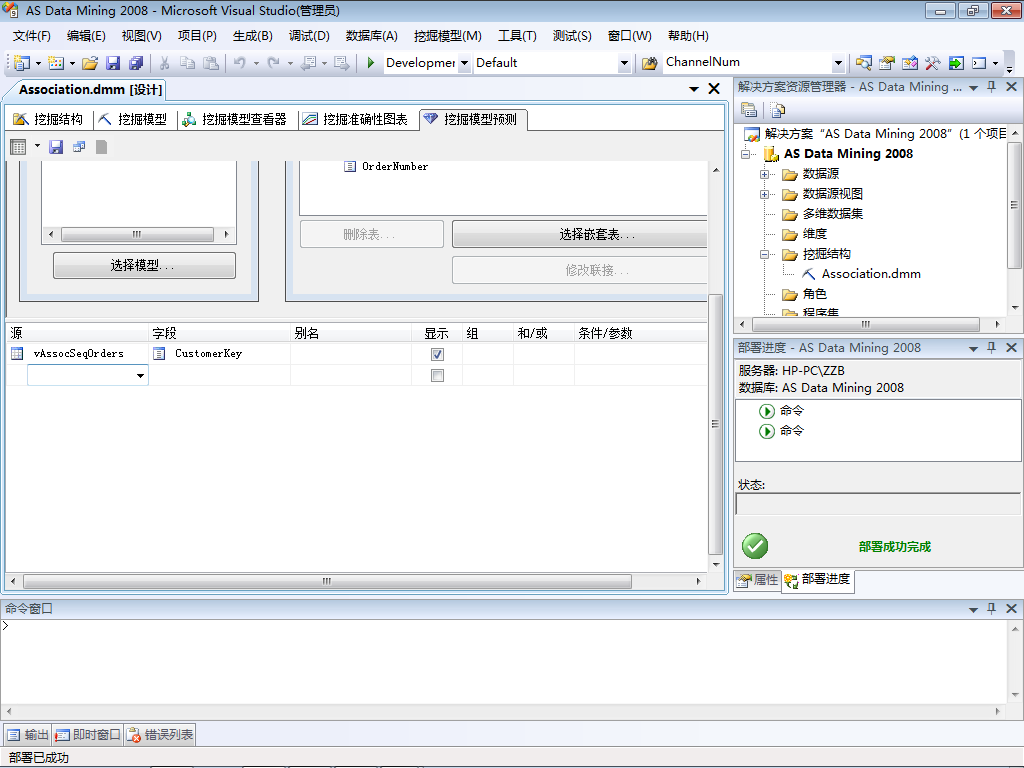Click the Redo arrow icon
1024x768 pixels.
[x=274, y=63]
